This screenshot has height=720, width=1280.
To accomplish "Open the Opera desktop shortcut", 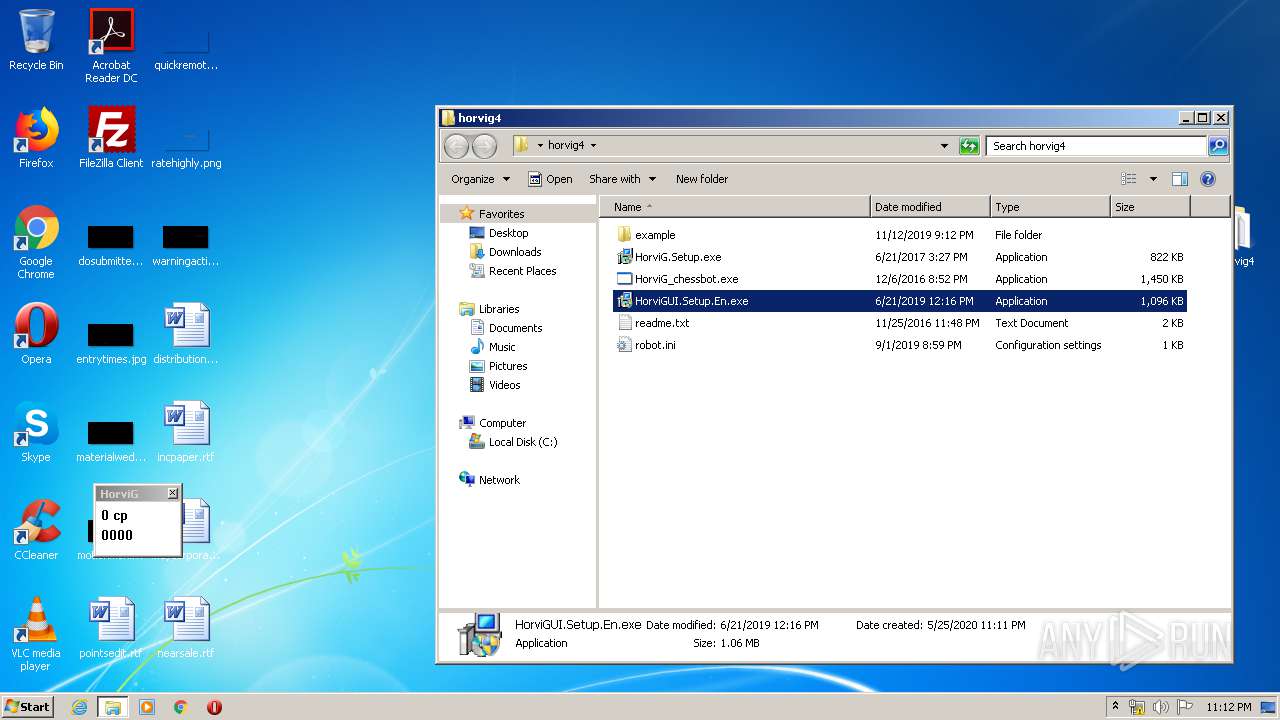I will (x=36, y=334).
